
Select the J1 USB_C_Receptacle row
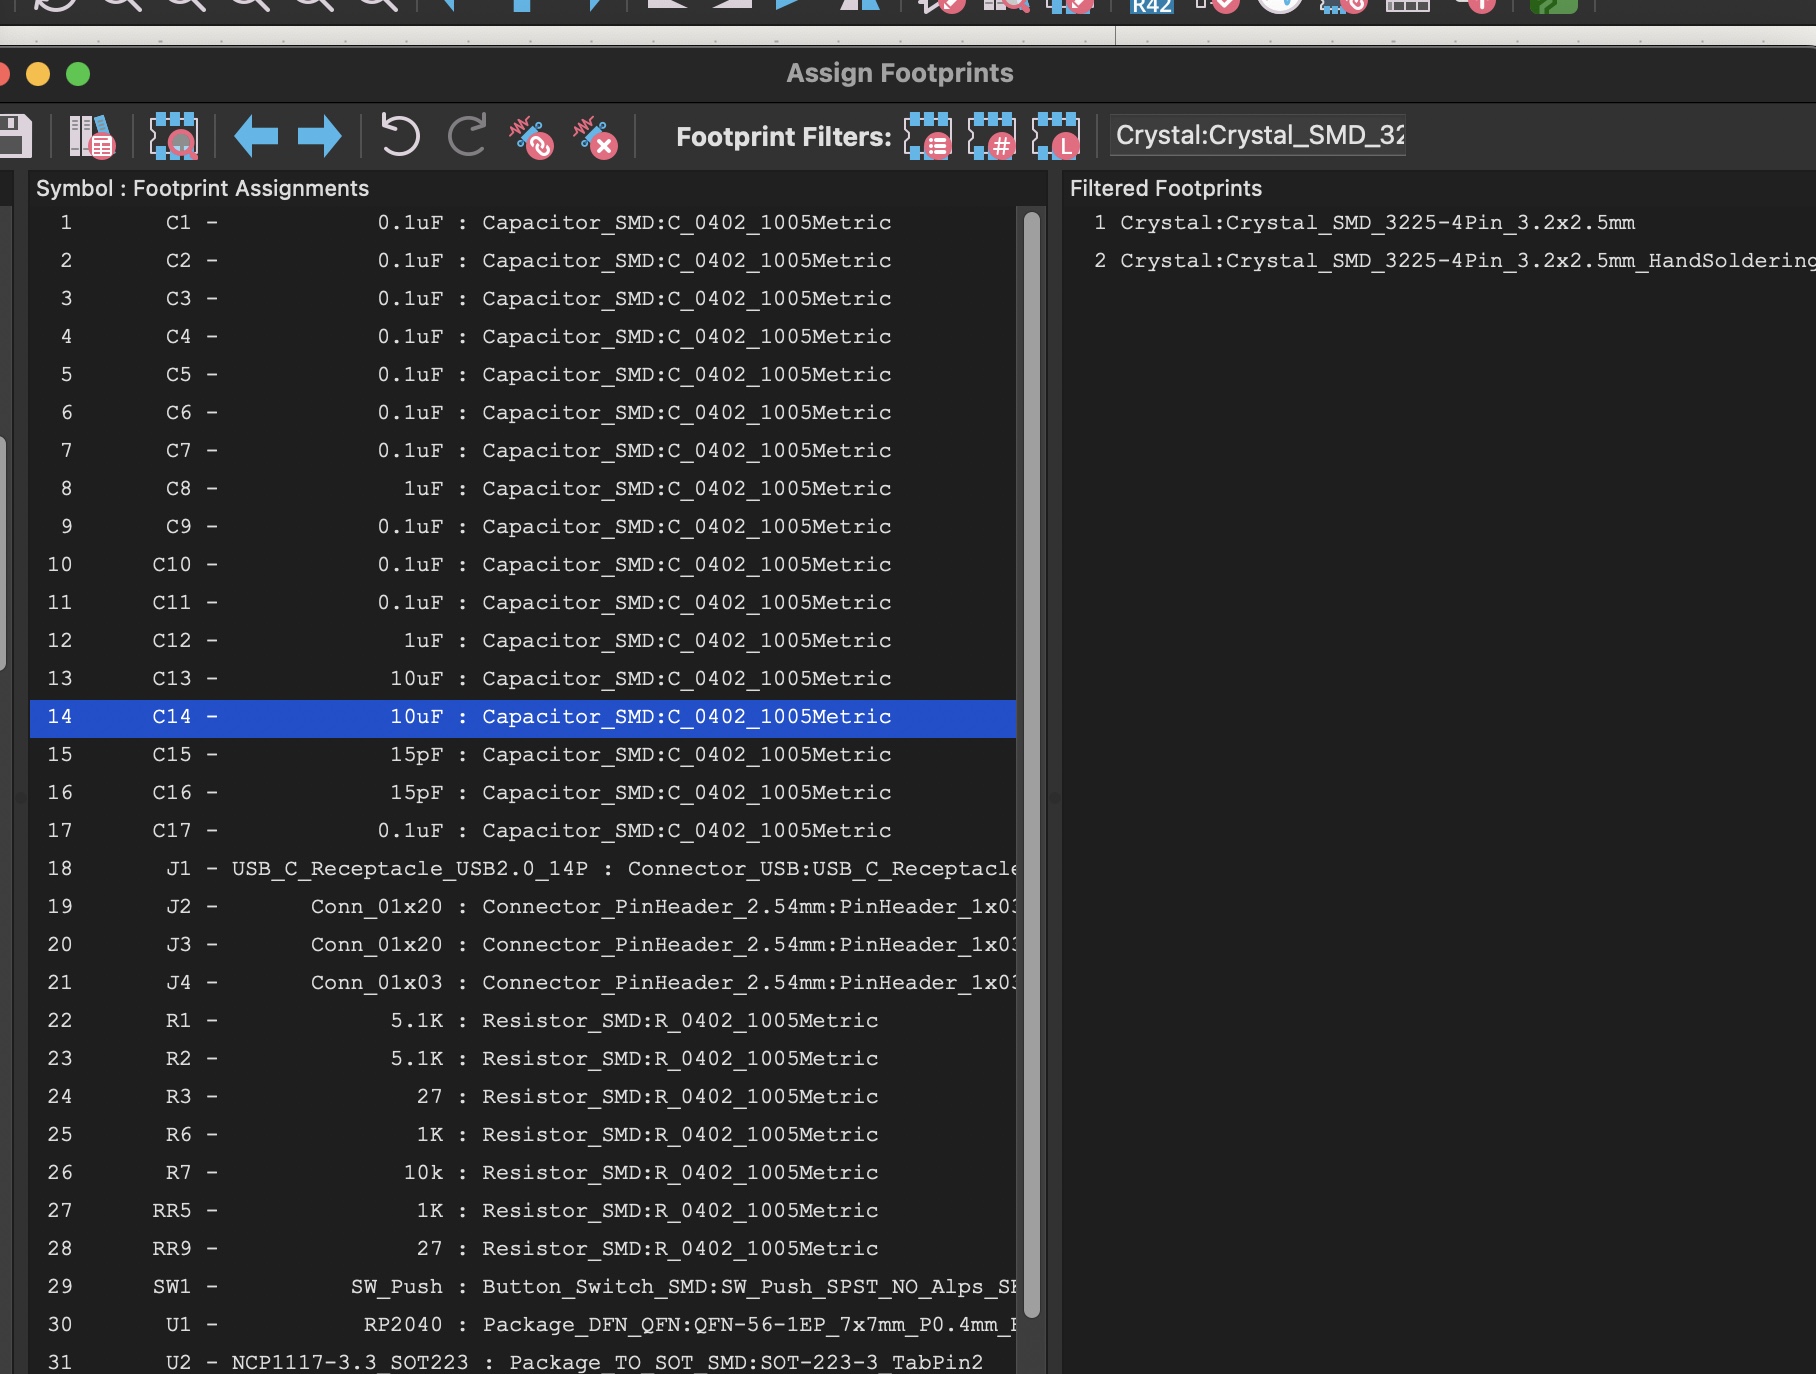(520, 869)
